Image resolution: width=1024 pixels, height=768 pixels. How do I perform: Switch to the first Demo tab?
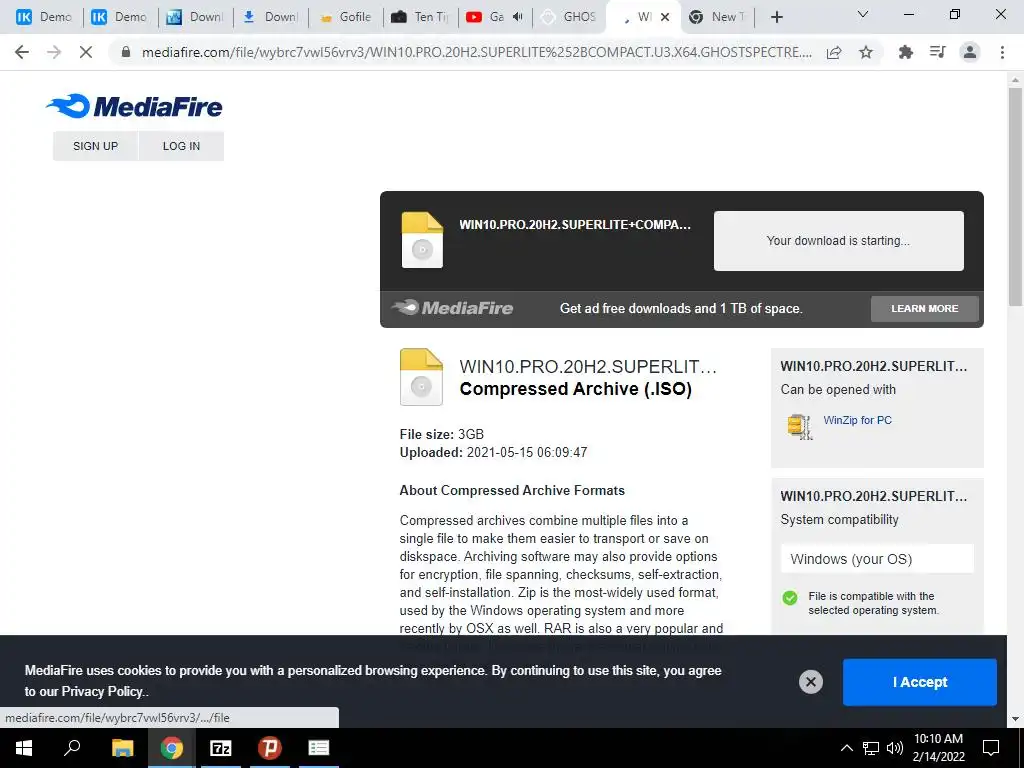click(44, 17)
